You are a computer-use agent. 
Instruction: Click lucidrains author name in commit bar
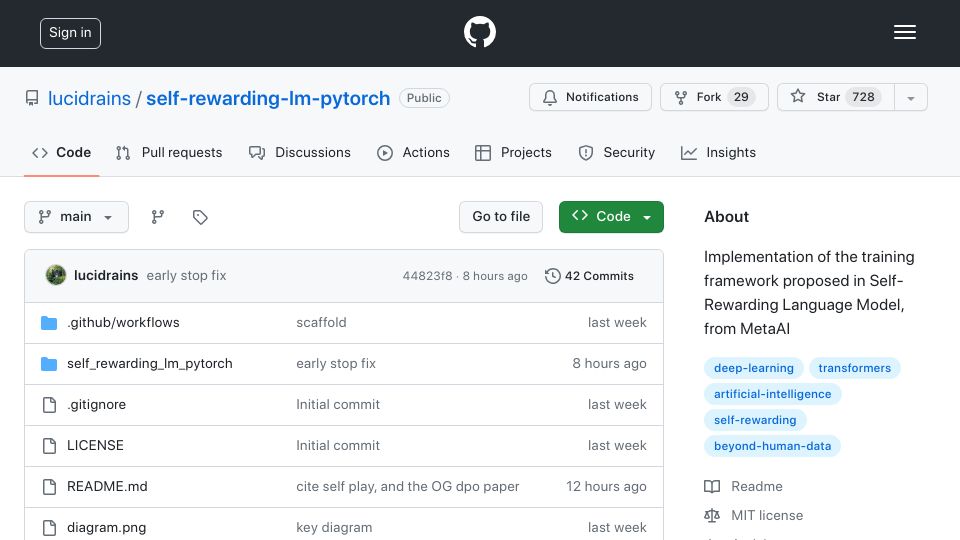coord(106,276)
